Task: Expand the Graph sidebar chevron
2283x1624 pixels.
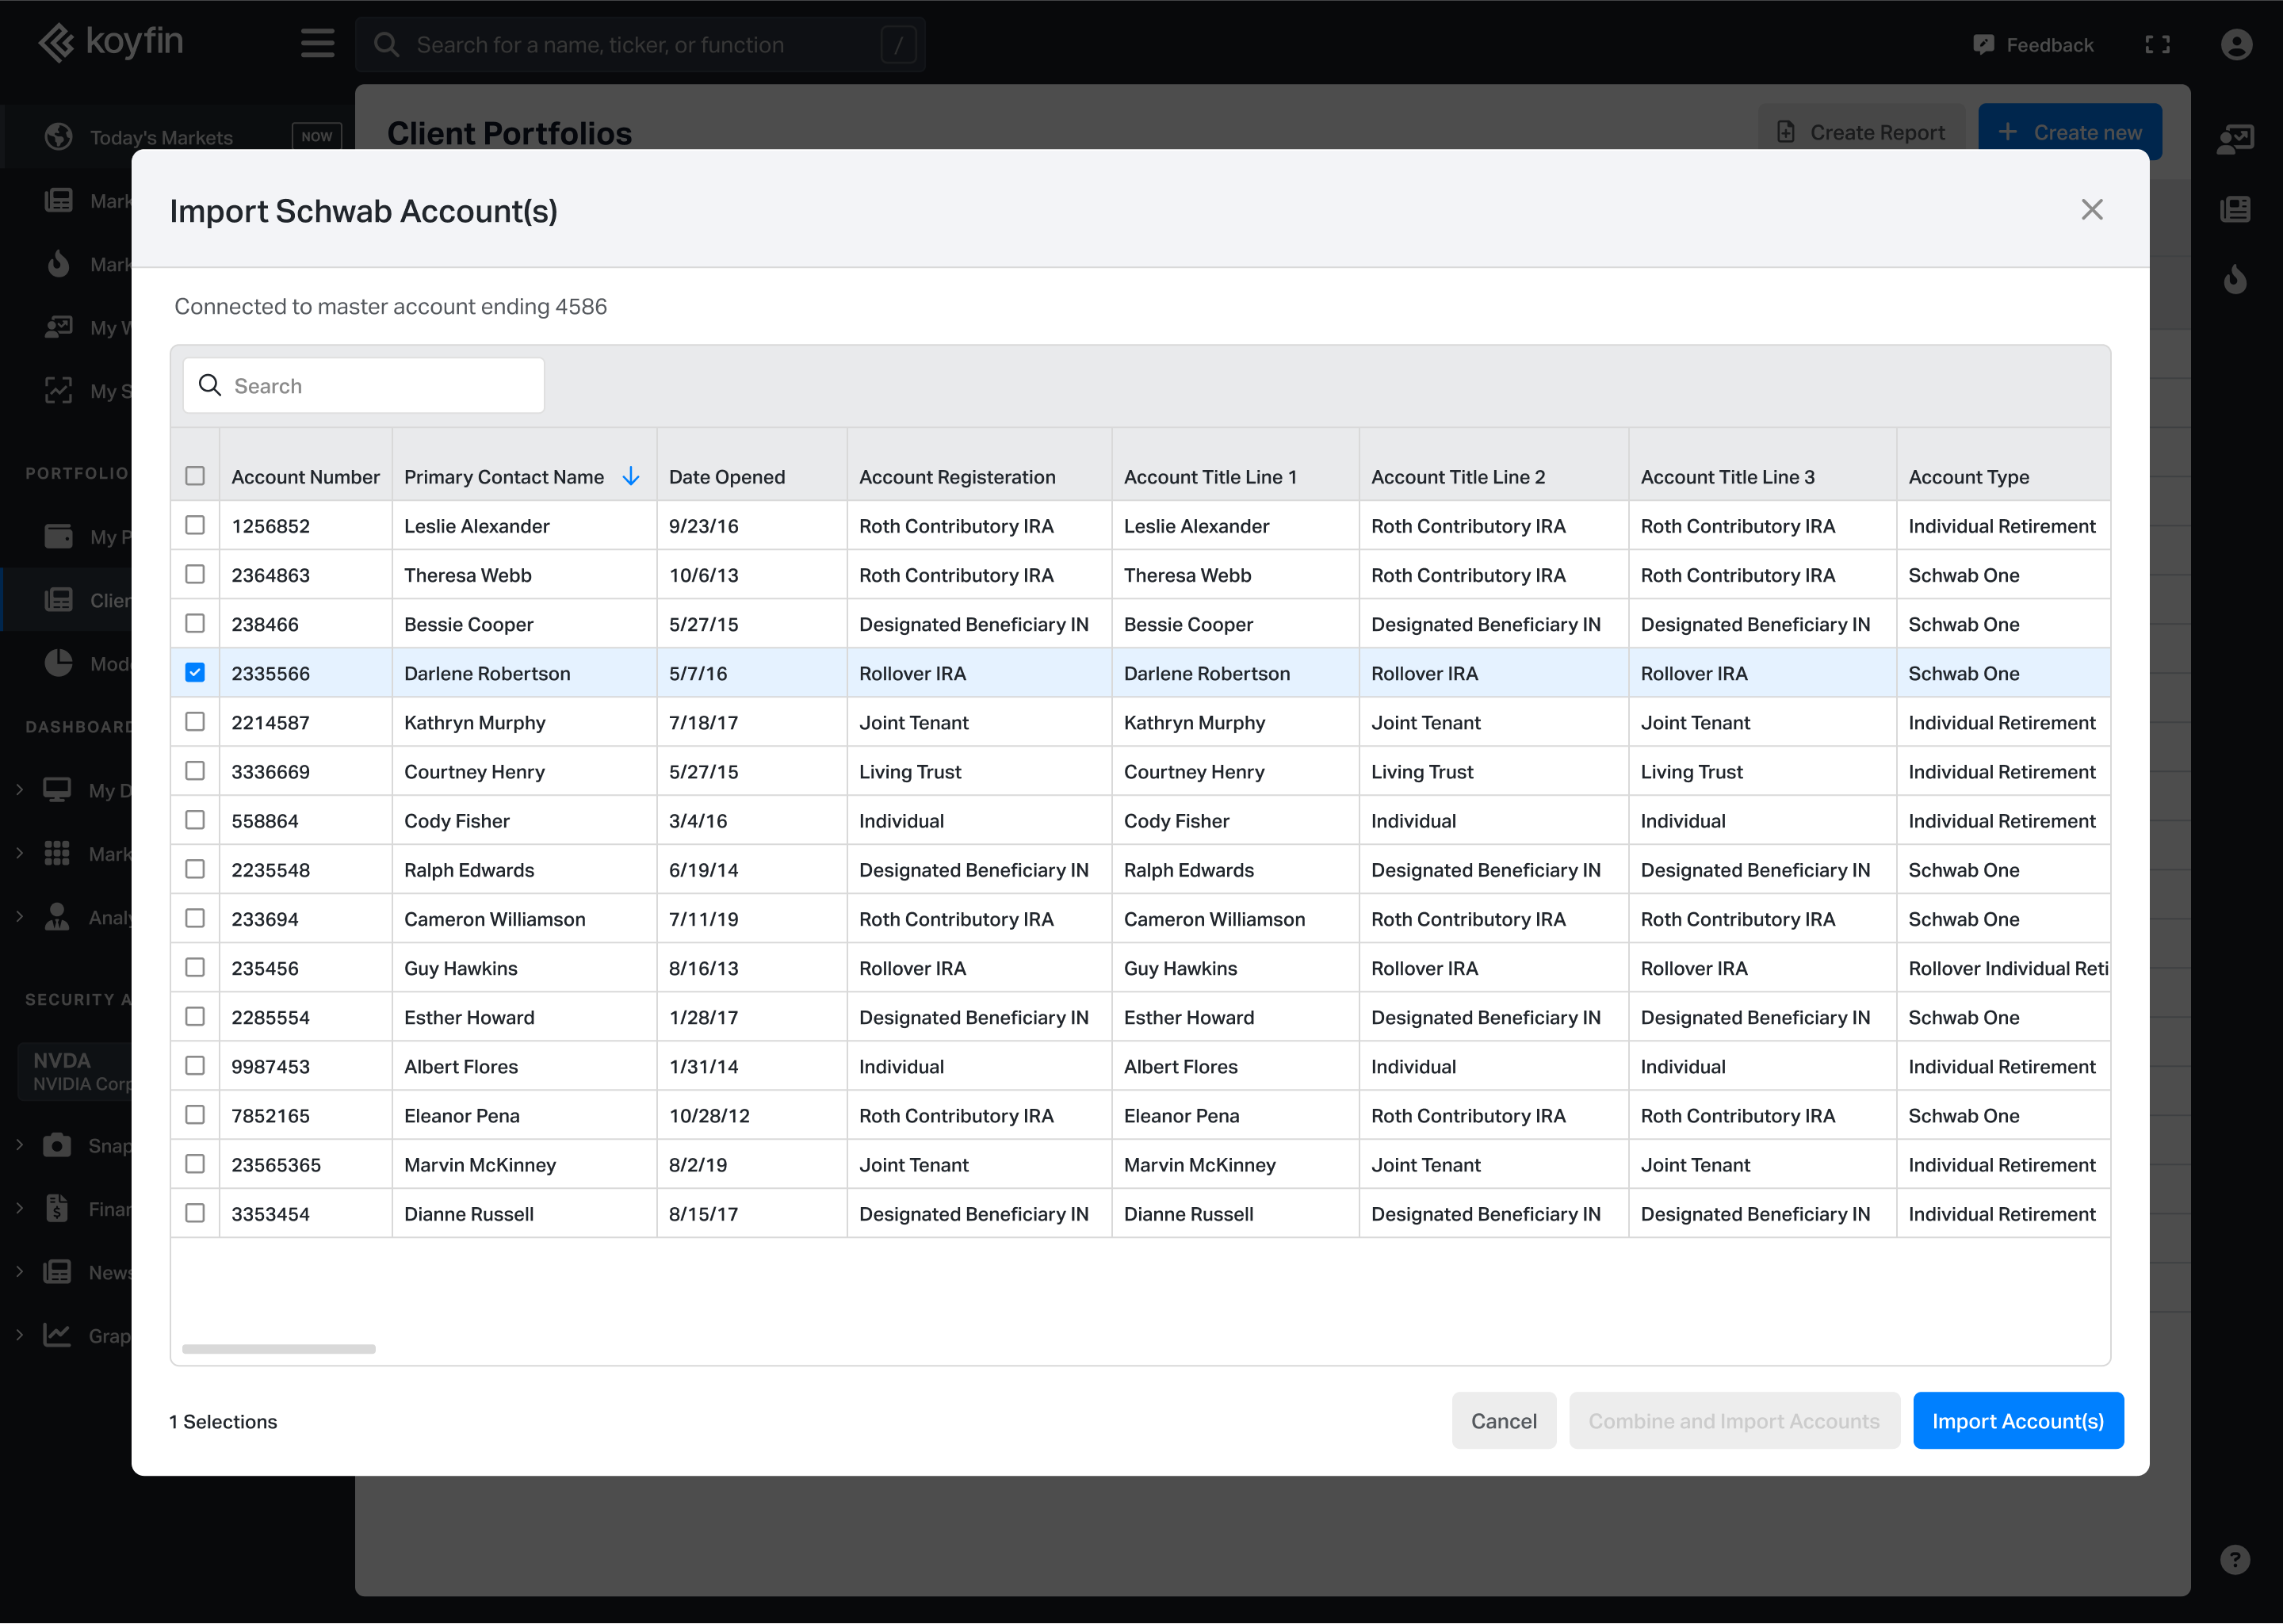Action: 19,1335
